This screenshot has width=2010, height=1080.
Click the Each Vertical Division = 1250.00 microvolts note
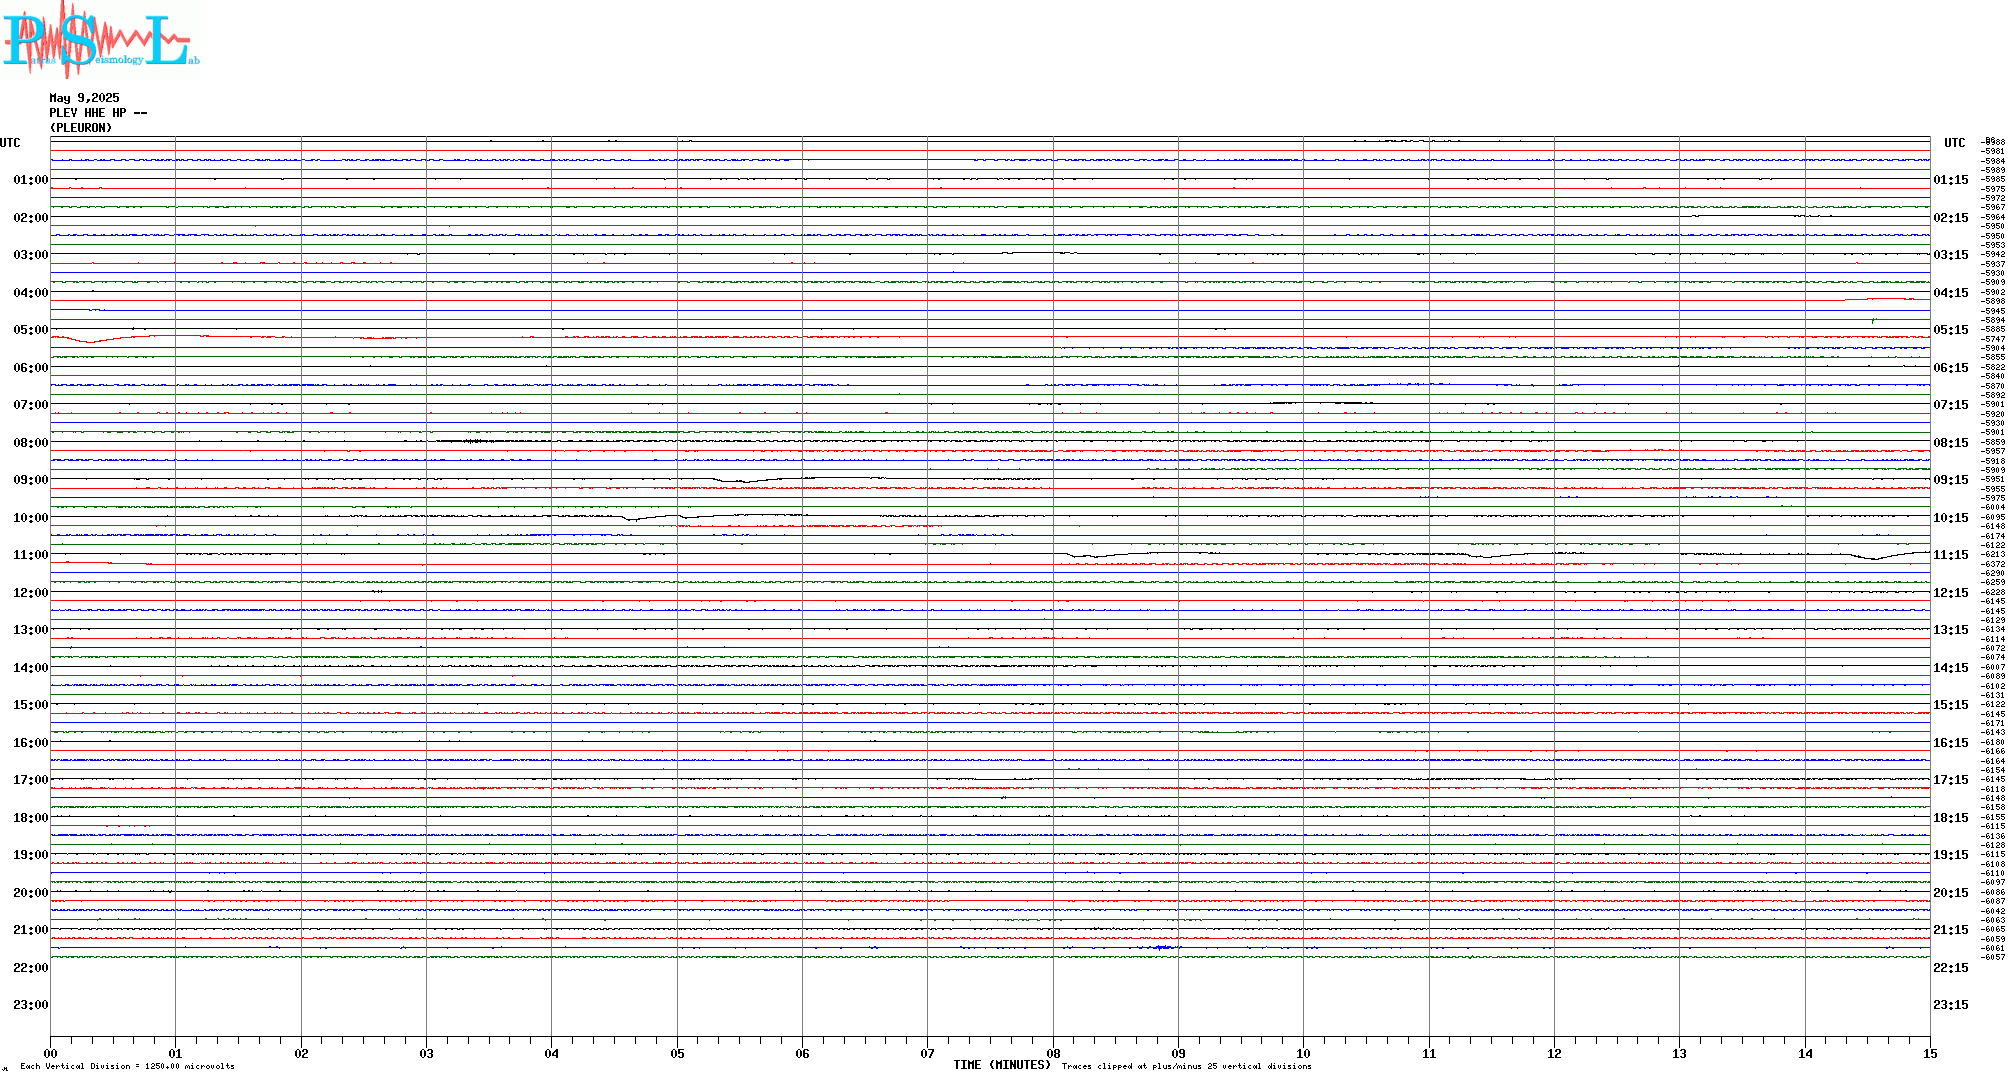127,1066
